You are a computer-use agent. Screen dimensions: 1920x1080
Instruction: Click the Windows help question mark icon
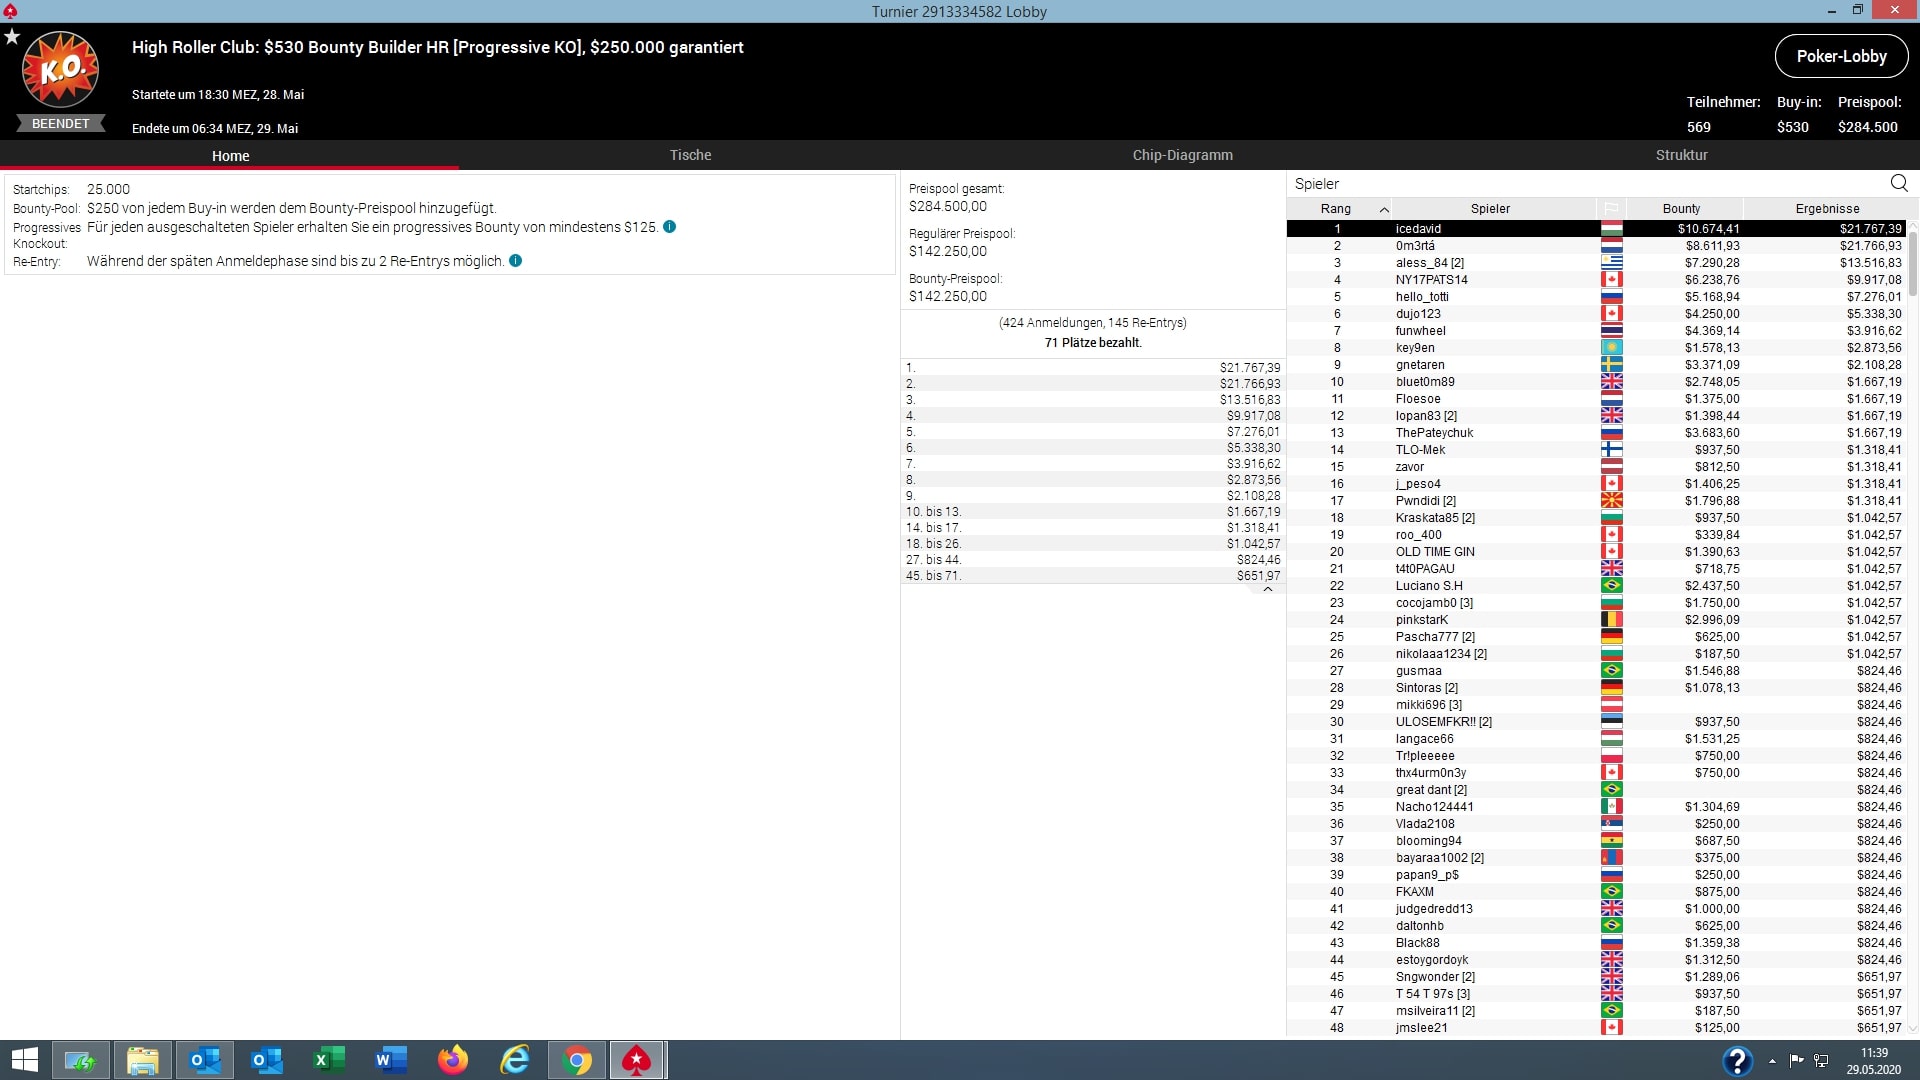[x=1737, y=1060]
